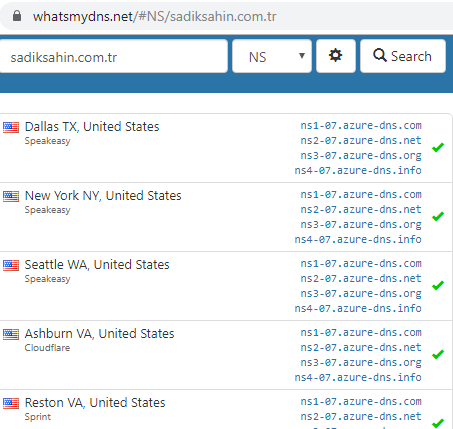Click ns1-07.azure-dns.com in Dallas row
Screen dimensions: 453x429
[361, 126]
